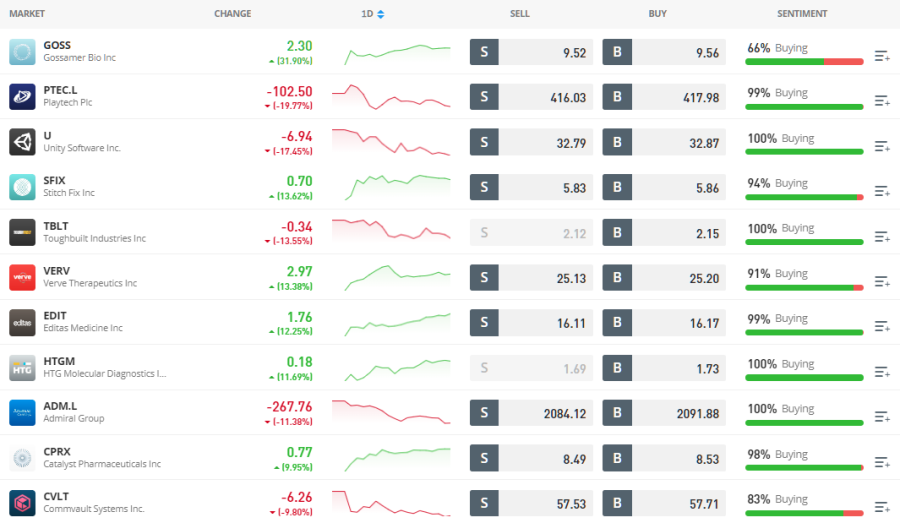Buy CPRX at 8.53
Screen dimensions: 900x523
[664, 458]
